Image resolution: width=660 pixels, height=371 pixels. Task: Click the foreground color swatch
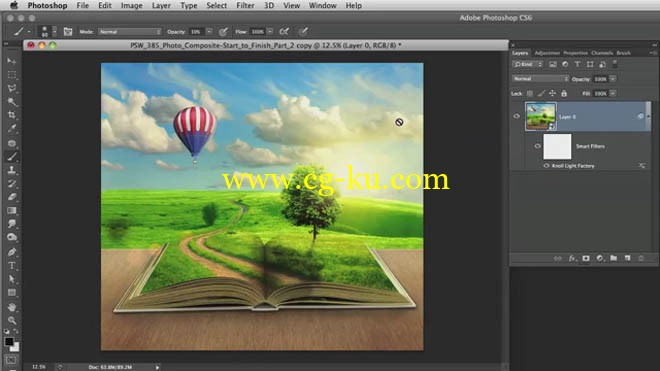(x=8, y=342)
